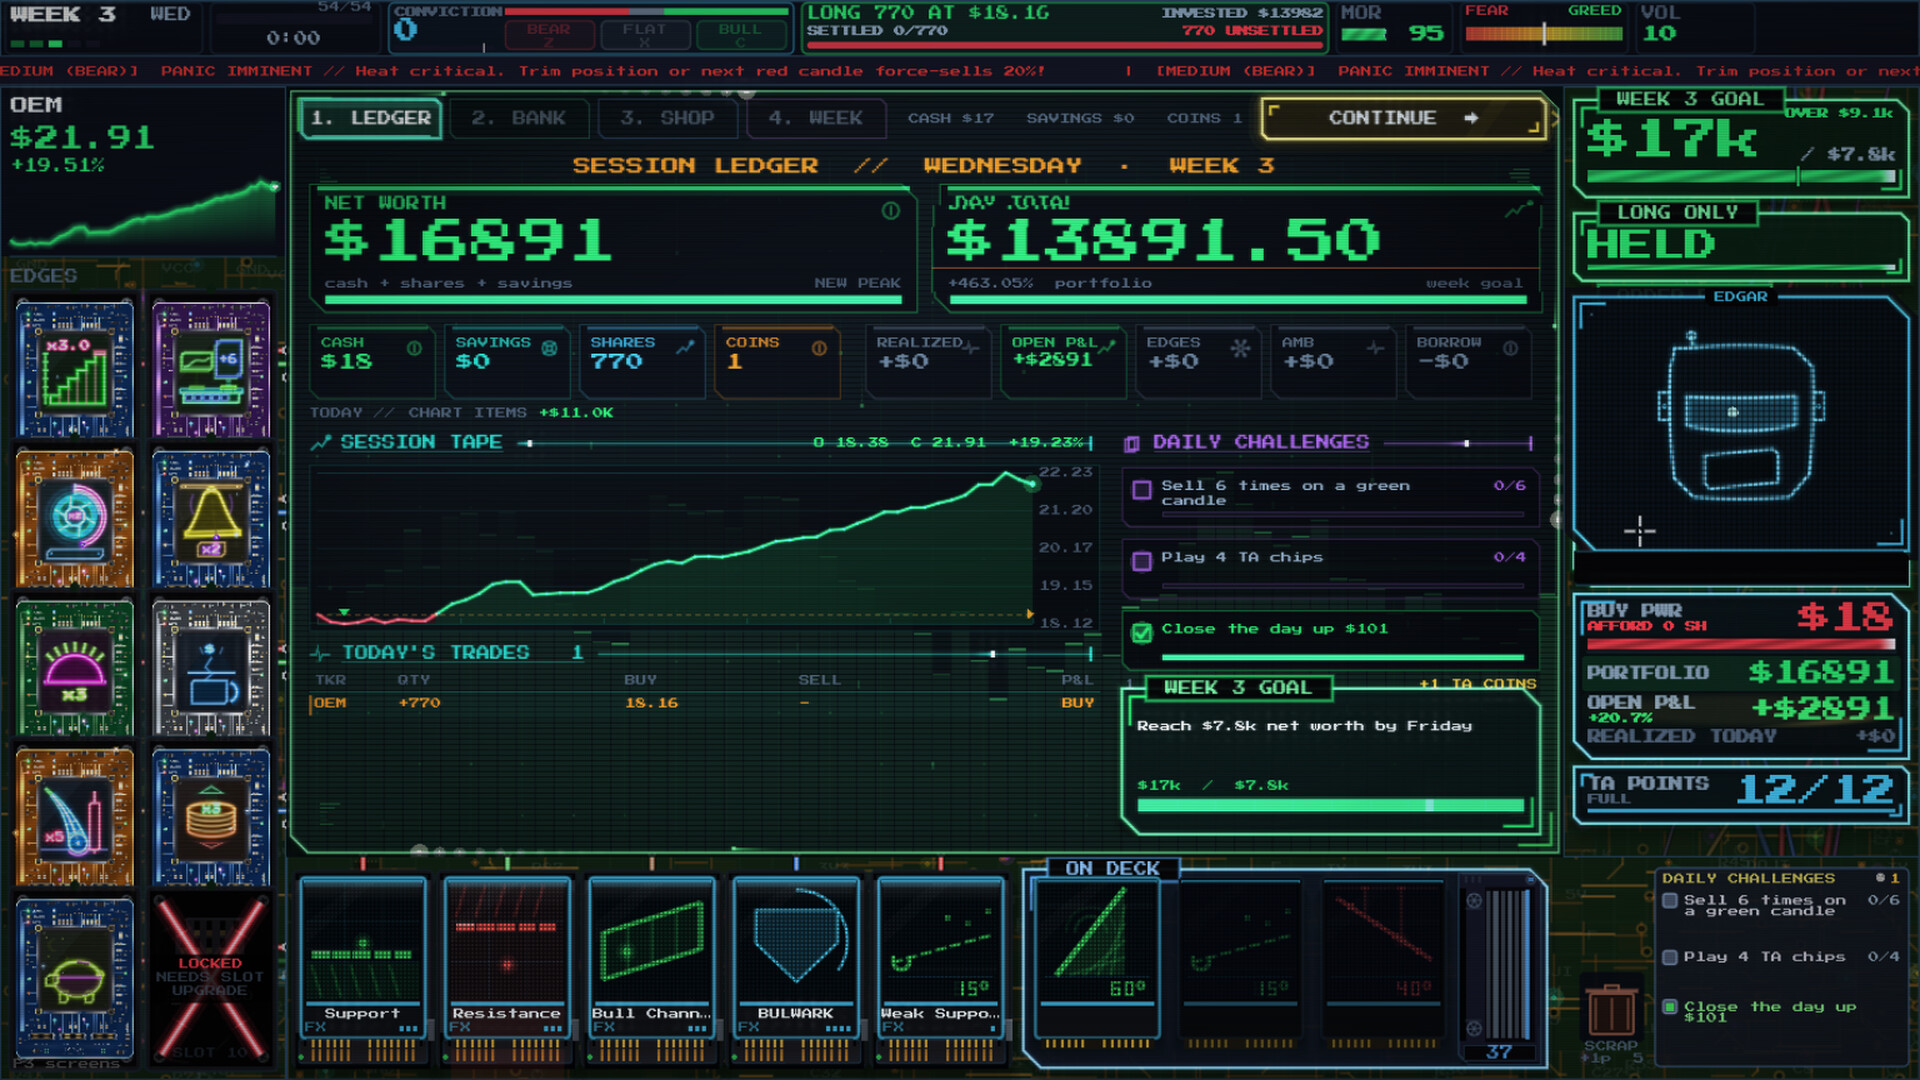1920x1080 pixels.
Task: Select the coffee mug edge card
Action: click(211, 668)
